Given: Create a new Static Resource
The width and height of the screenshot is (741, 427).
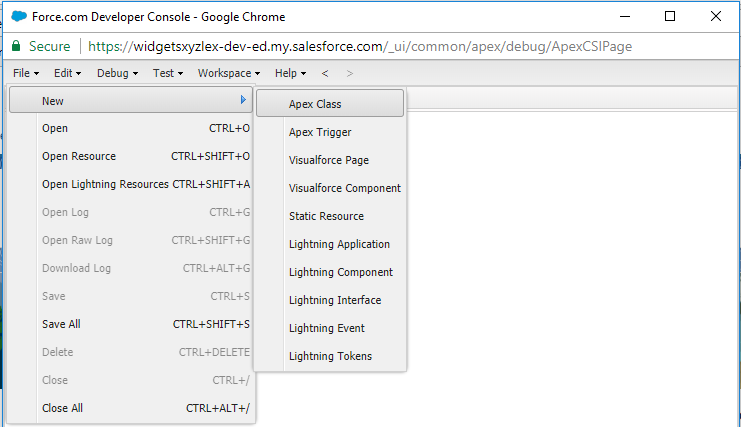Looking at the screenshot, I should (x=330, y=216).
